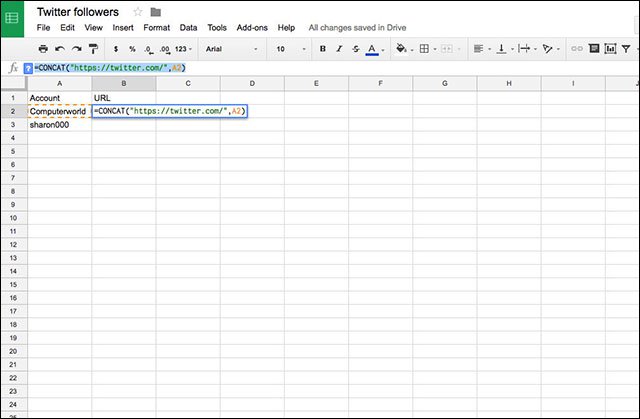Screen dimensions: 640x419
Task: Insert a link with chain icon
Action: coord(577,49)
